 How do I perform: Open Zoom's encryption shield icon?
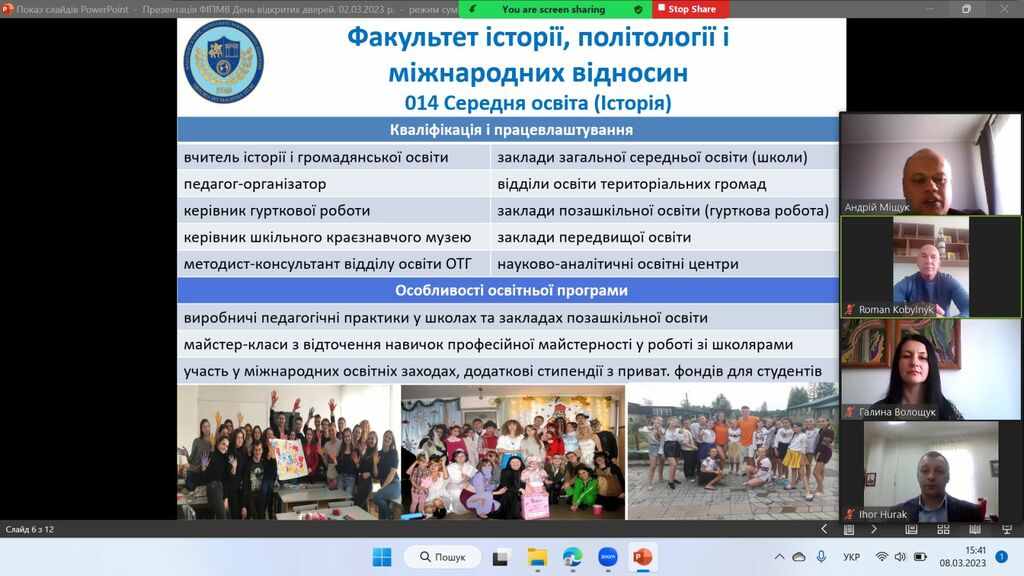[x=638, y=9]
